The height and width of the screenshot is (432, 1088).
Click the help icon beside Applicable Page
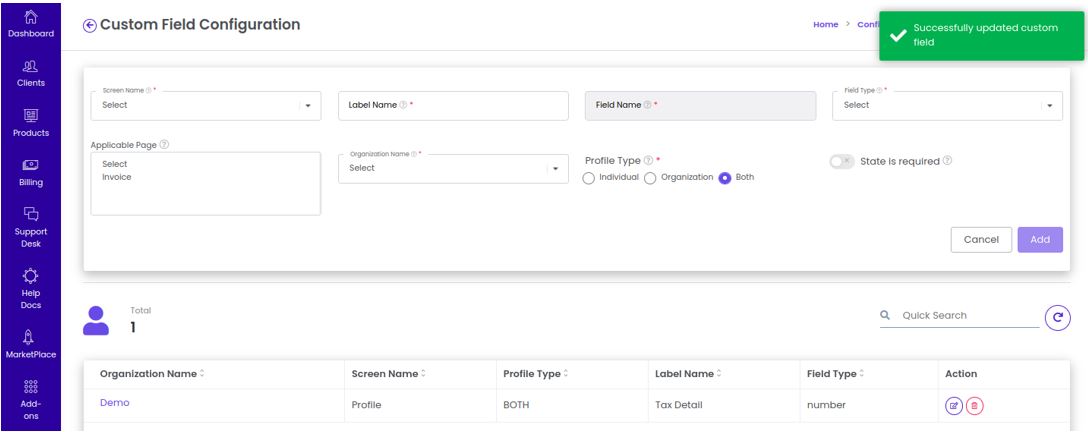164,145
